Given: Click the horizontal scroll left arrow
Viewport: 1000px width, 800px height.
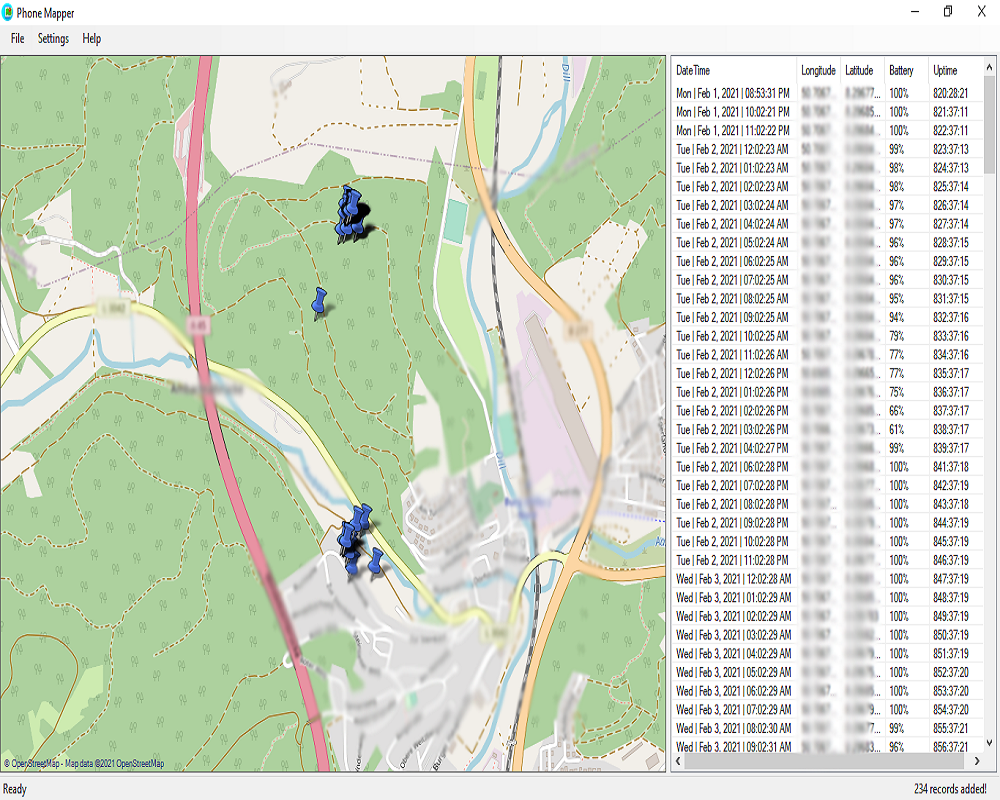Looking at the screenshot, I should pos(678,762).
